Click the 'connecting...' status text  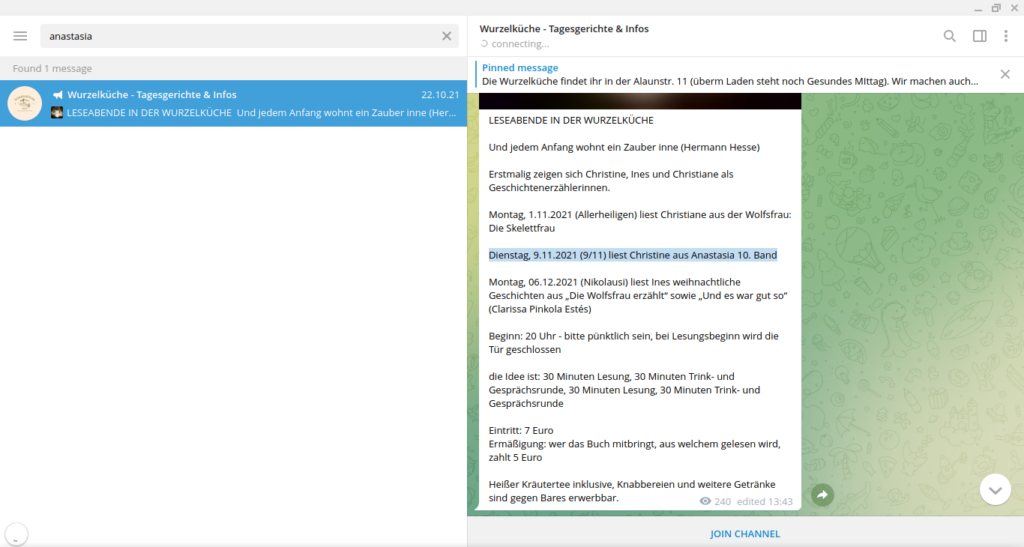pos(520,44)
